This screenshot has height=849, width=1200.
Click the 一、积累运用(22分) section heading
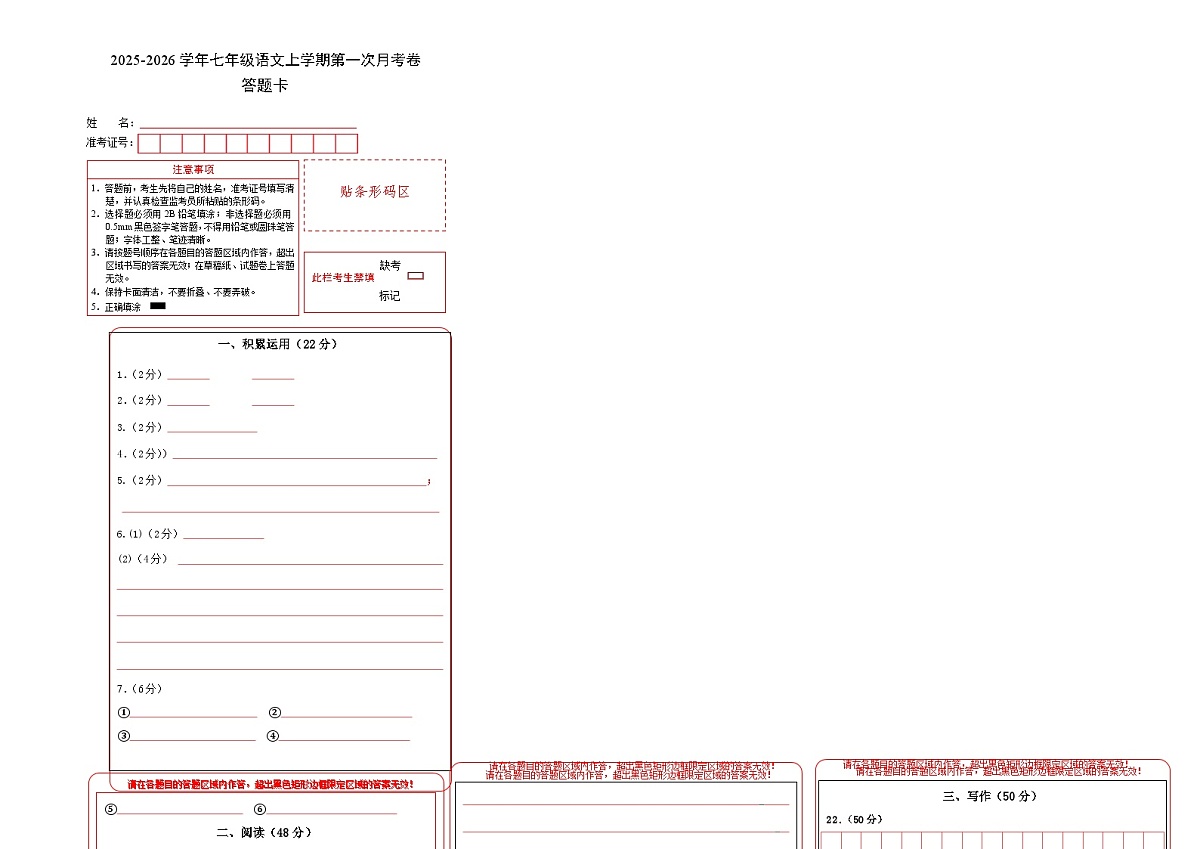[x=278, y=344]
